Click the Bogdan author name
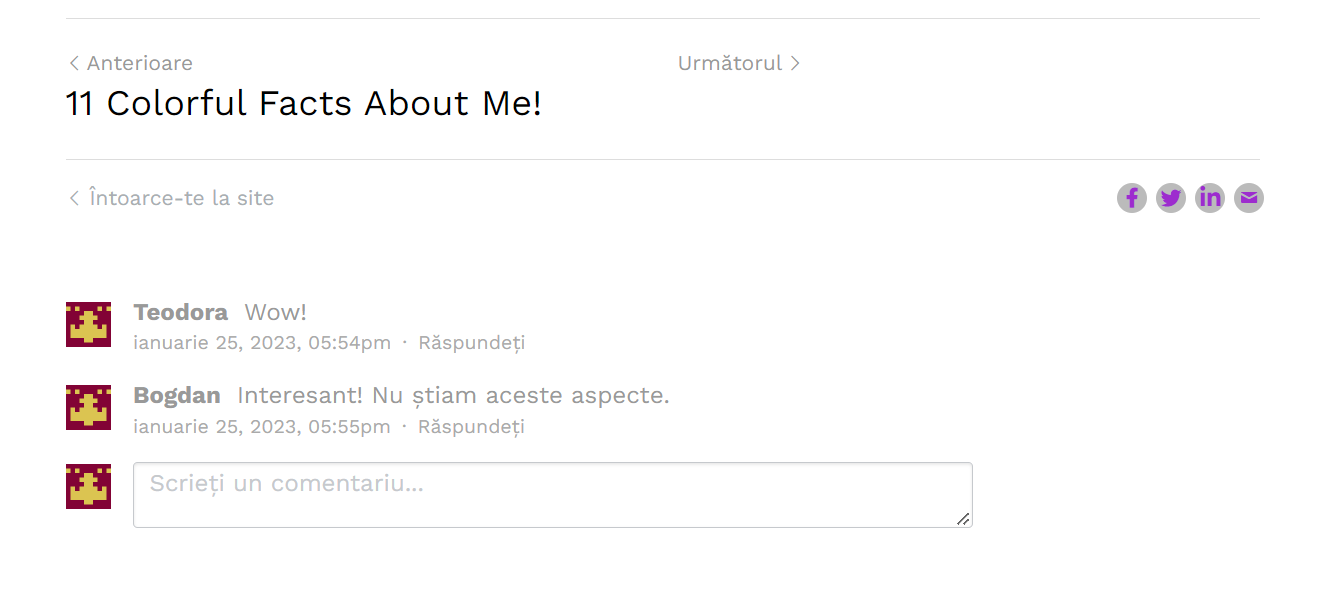Viewport: 1332px width, 607px height. [x=177, y=395]
